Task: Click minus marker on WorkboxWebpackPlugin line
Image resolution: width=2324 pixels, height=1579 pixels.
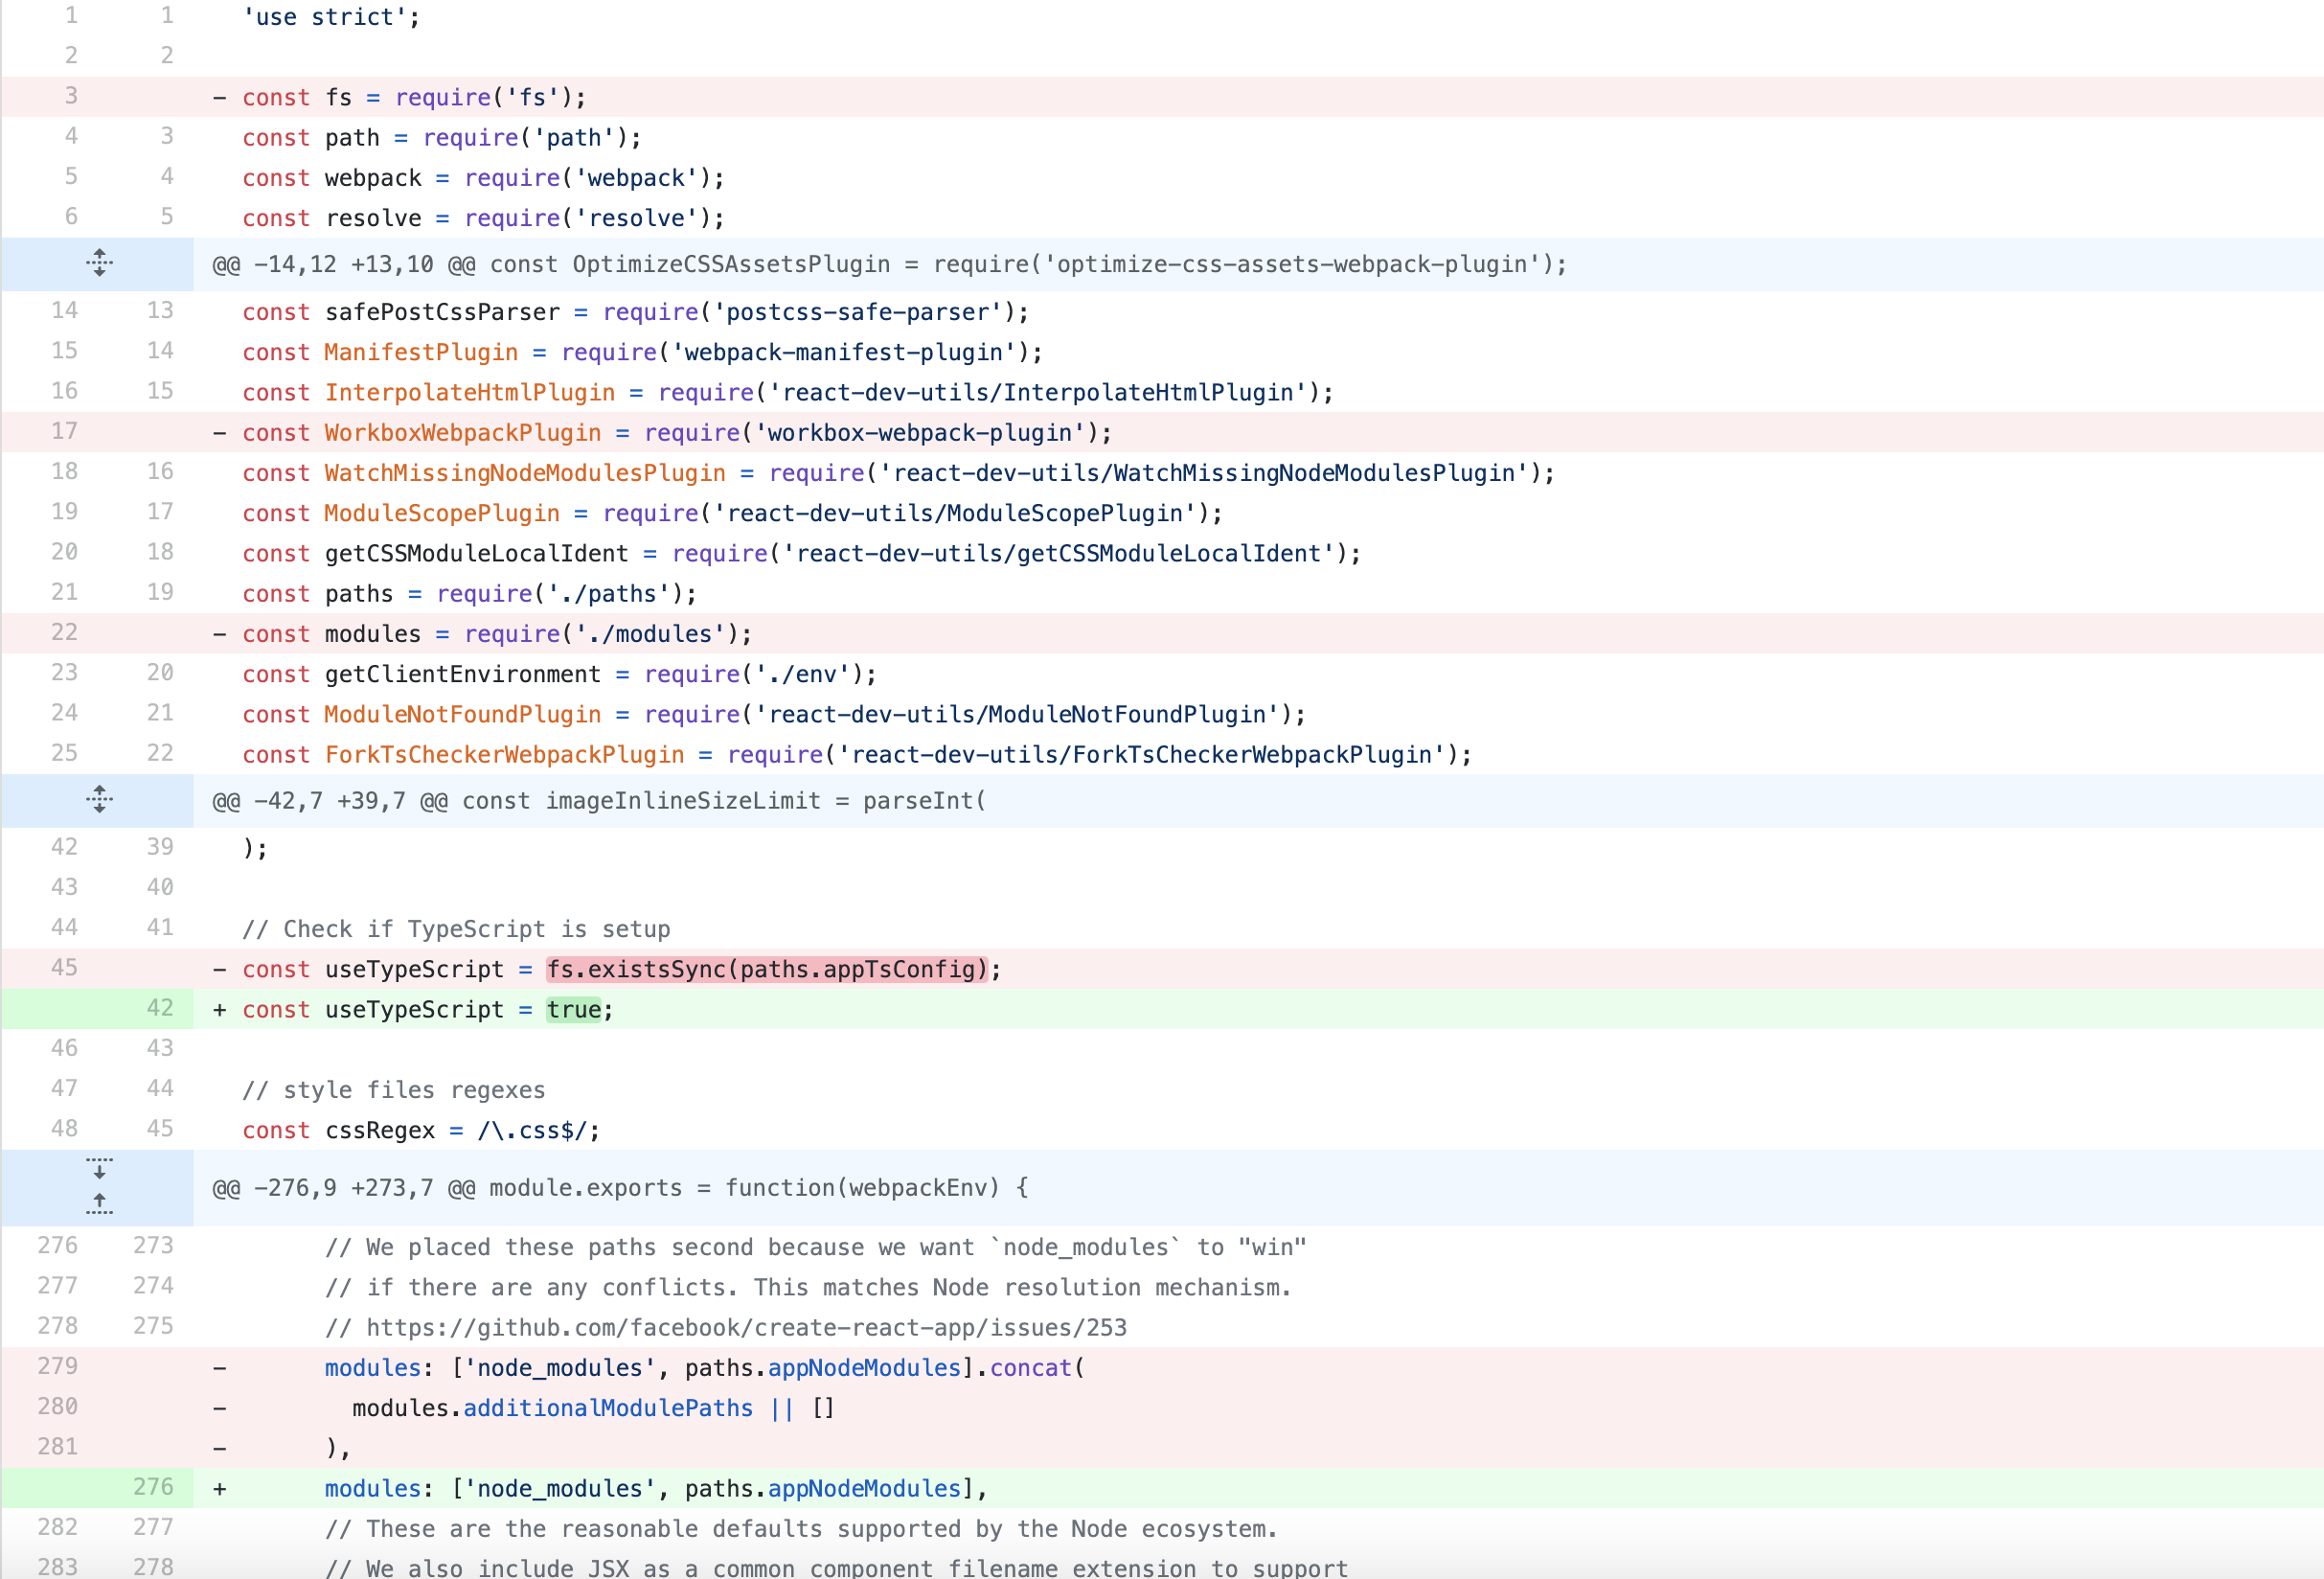Action: tap(219, 433)
